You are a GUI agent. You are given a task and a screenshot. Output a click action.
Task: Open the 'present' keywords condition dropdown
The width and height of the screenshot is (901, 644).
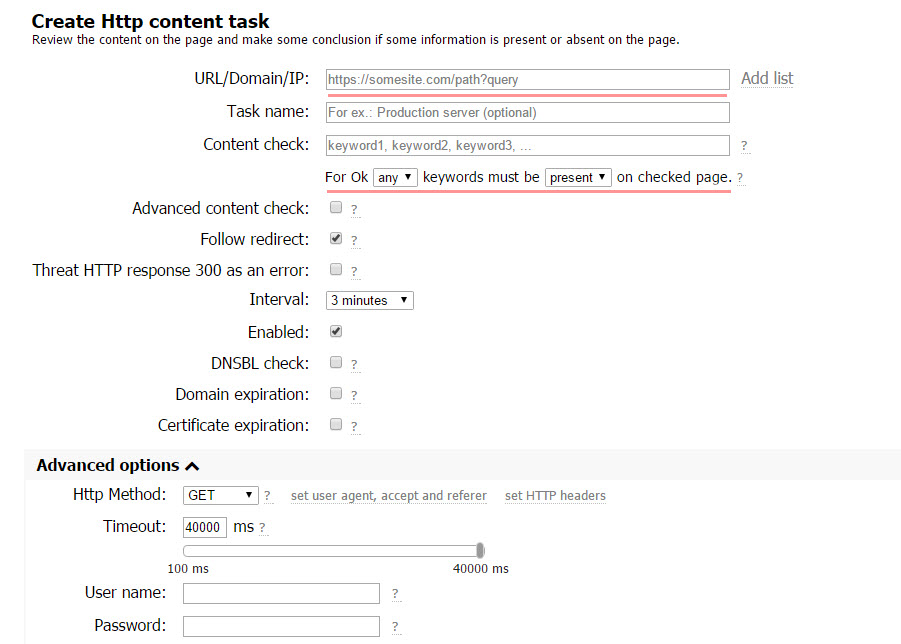point(578,178)
